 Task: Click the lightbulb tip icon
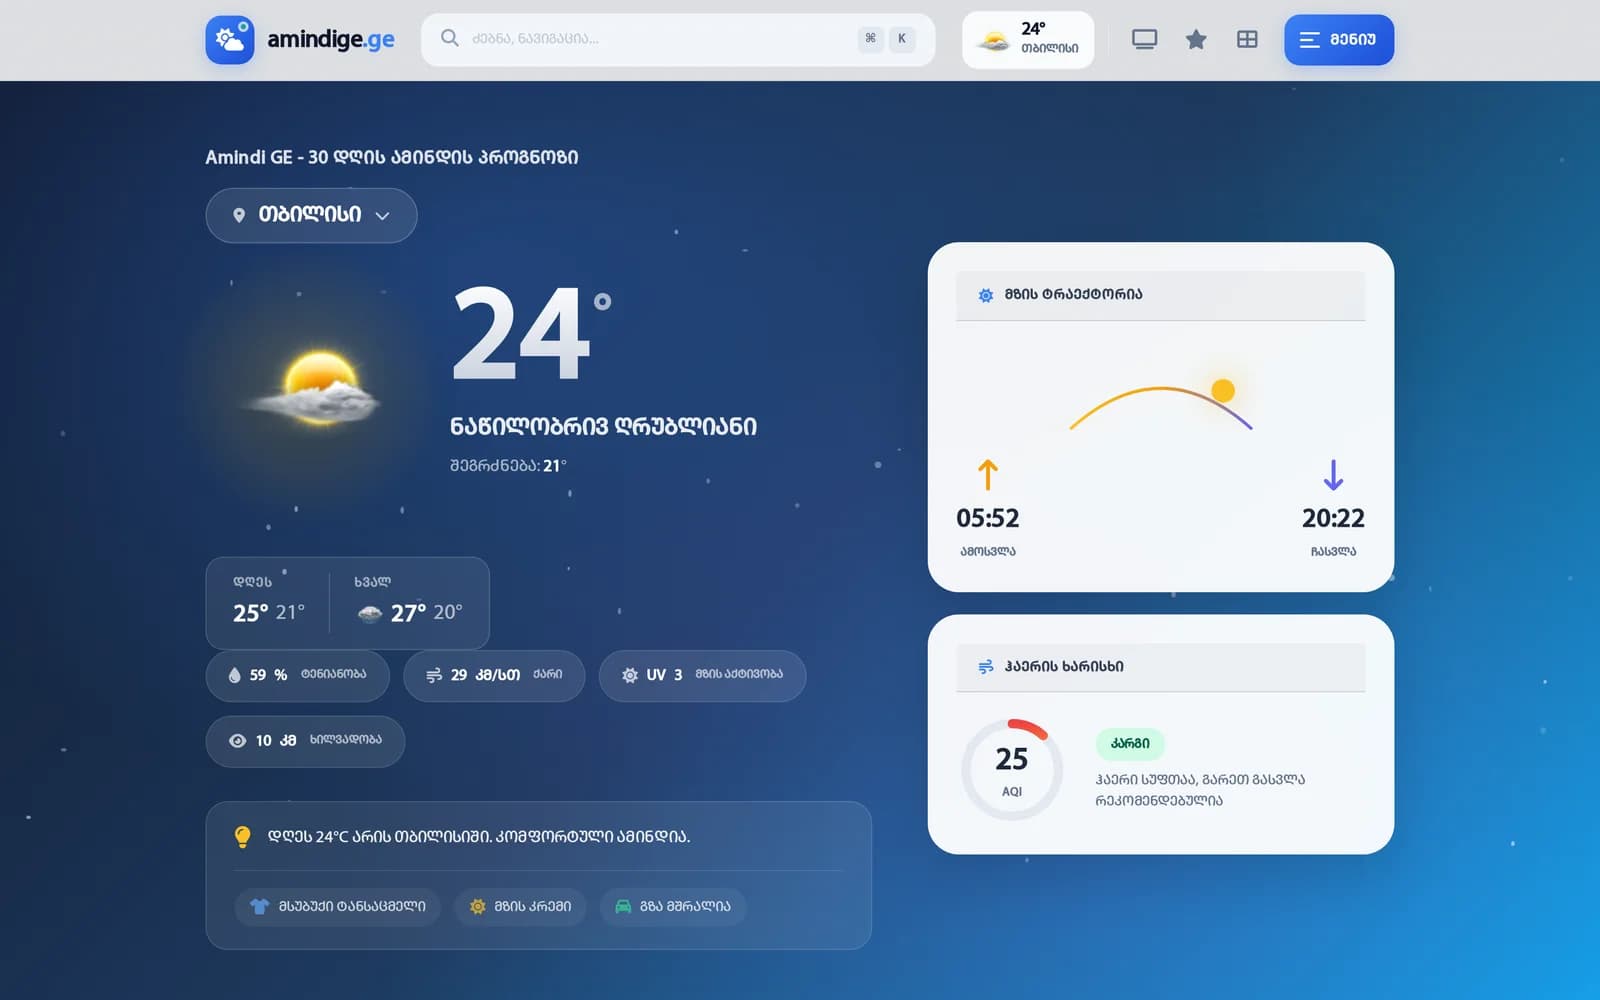[242, 837]
